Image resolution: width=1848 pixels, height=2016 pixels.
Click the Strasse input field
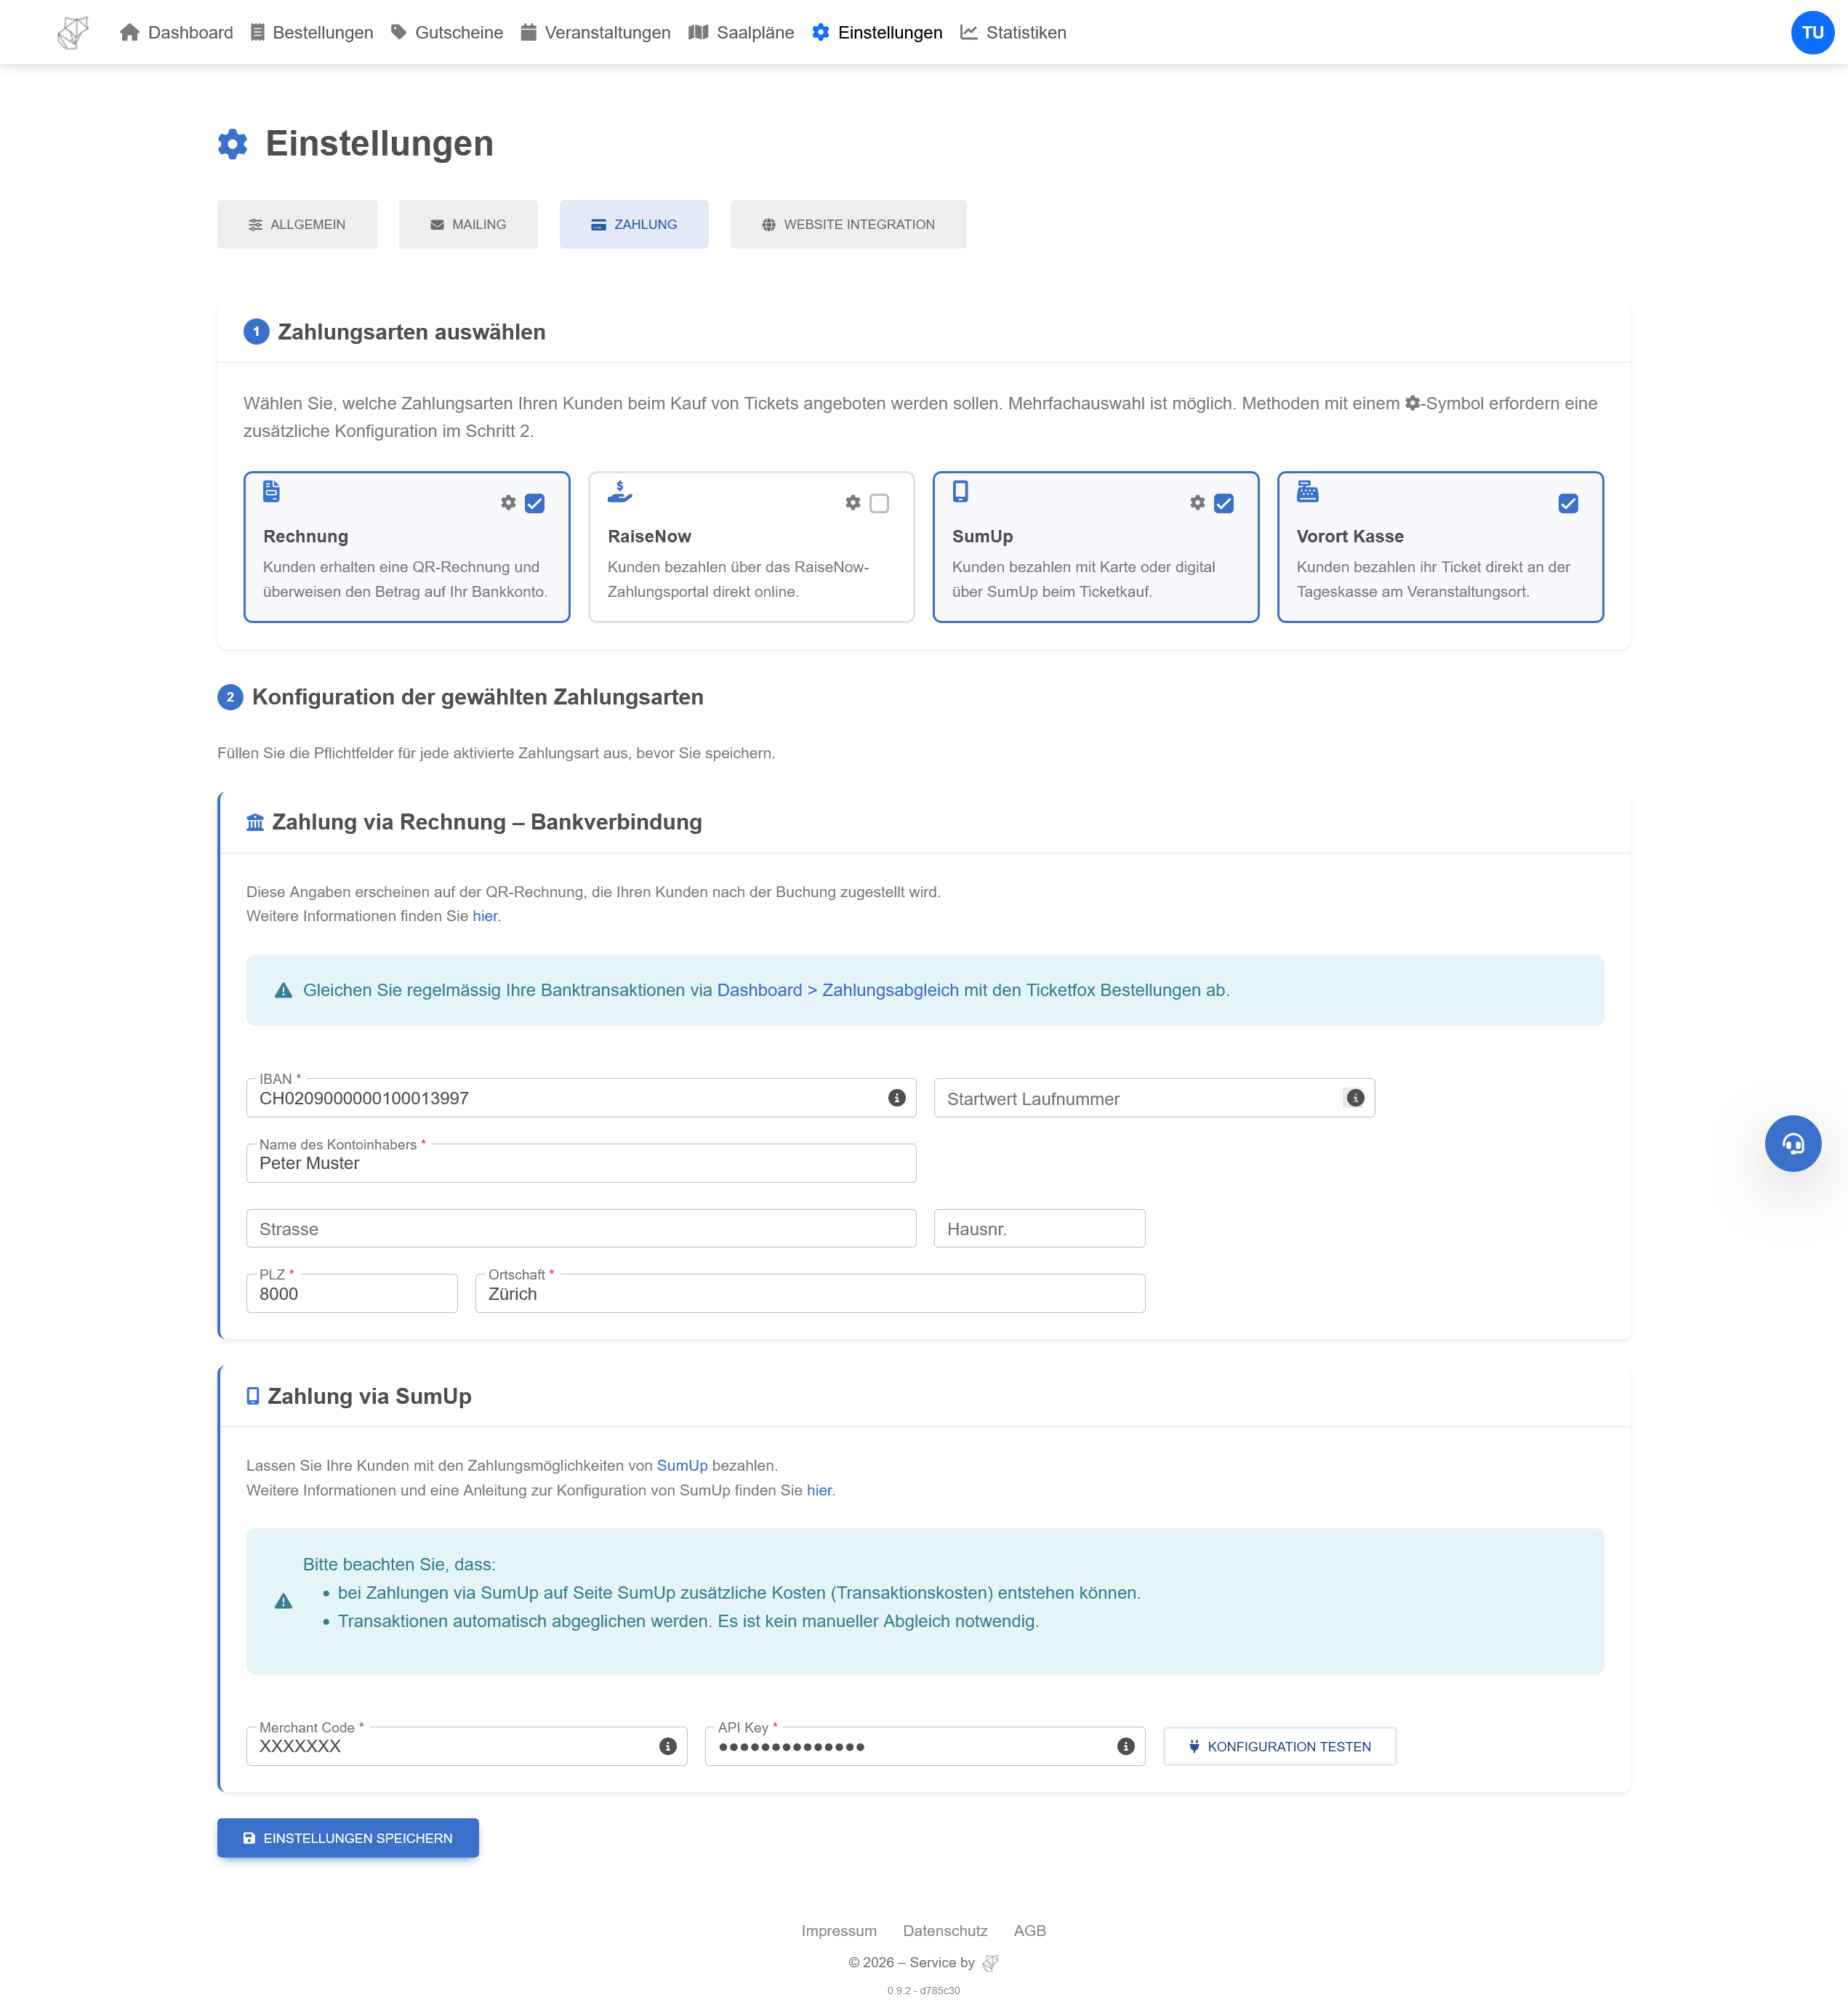tap(581, 1228)
